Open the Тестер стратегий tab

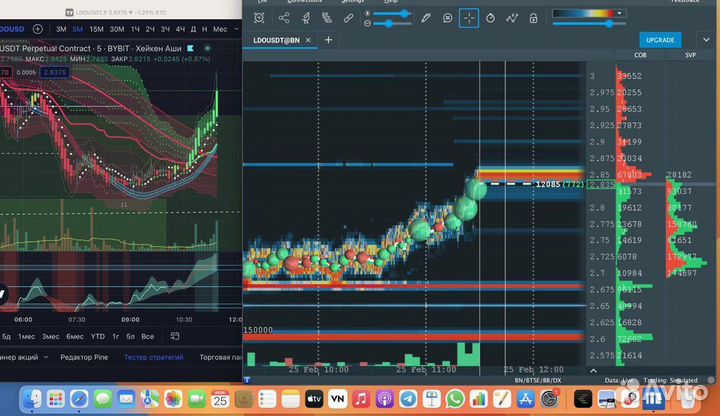pos(154,357)
